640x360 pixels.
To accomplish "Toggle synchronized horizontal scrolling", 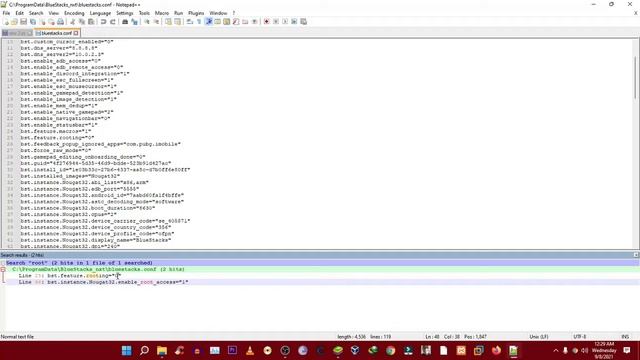I will click(x=178, y=22).
